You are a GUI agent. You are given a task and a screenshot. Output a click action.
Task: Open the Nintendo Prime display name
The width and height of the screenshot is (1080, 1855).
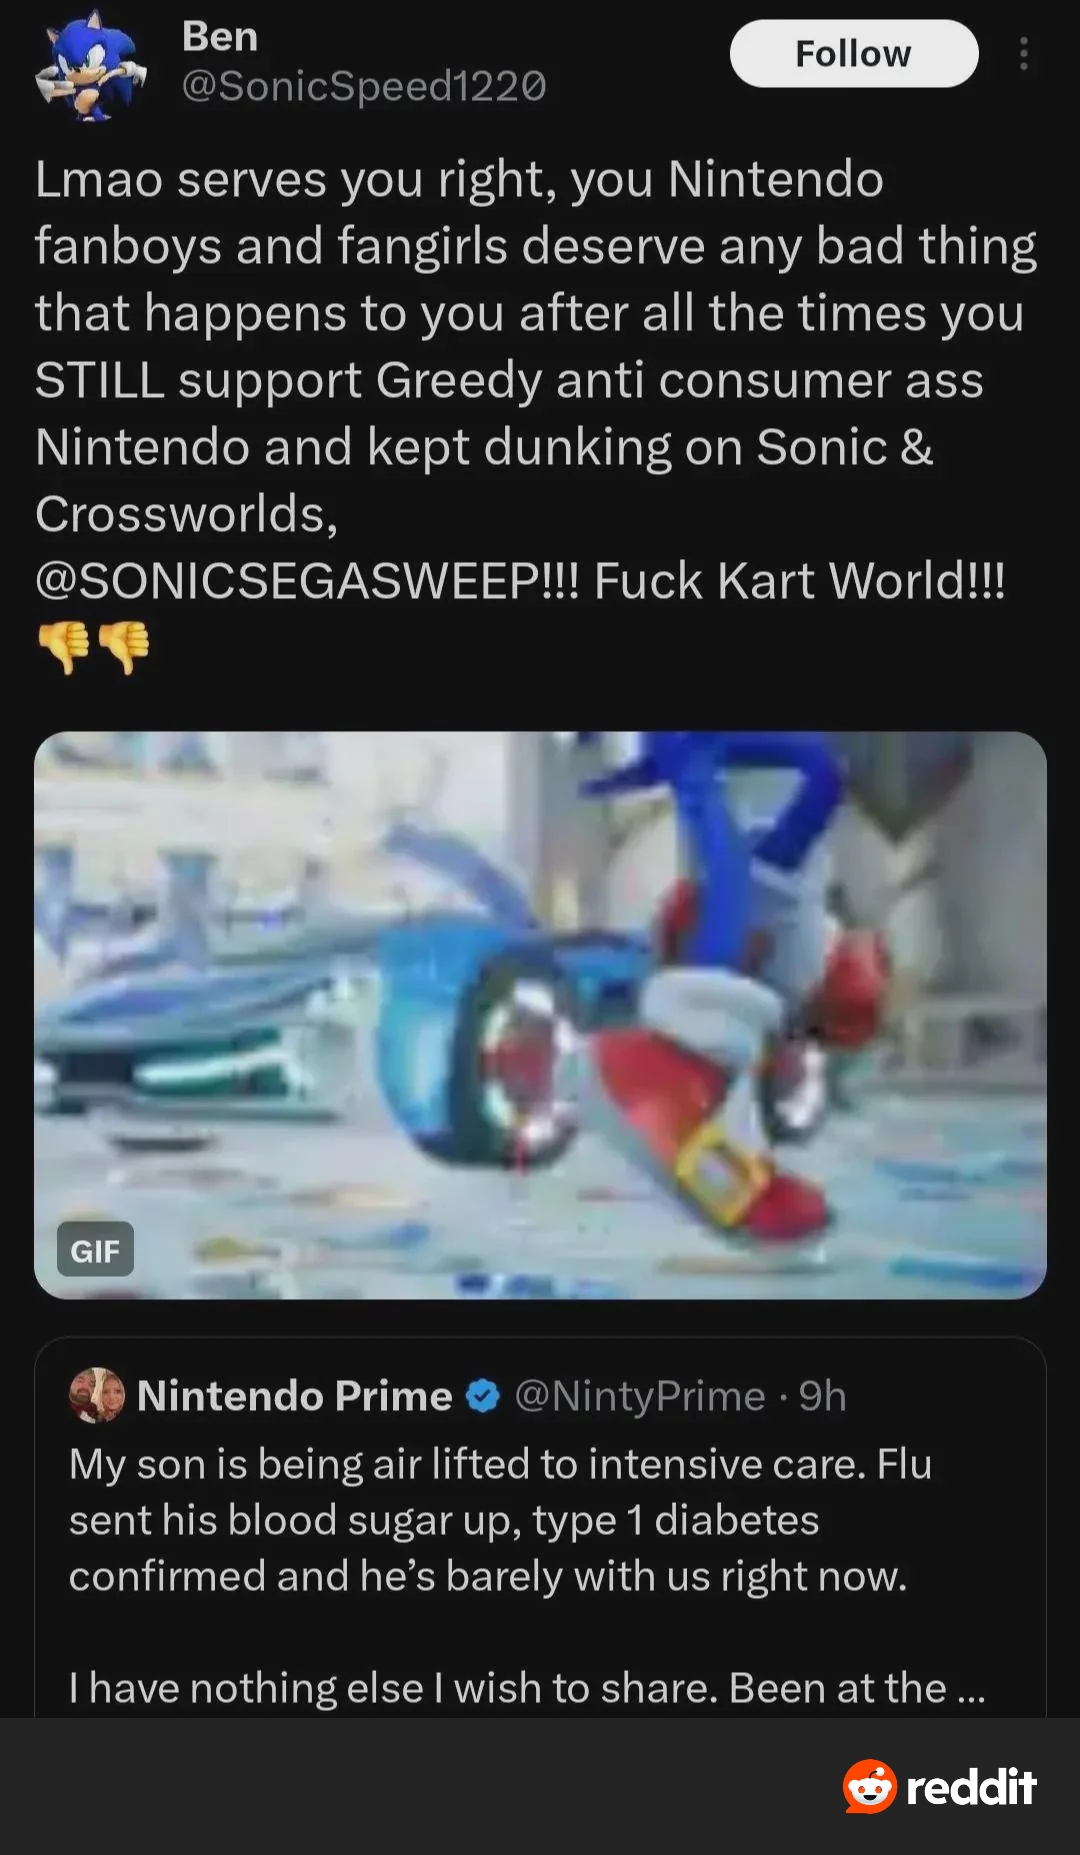294,1396
